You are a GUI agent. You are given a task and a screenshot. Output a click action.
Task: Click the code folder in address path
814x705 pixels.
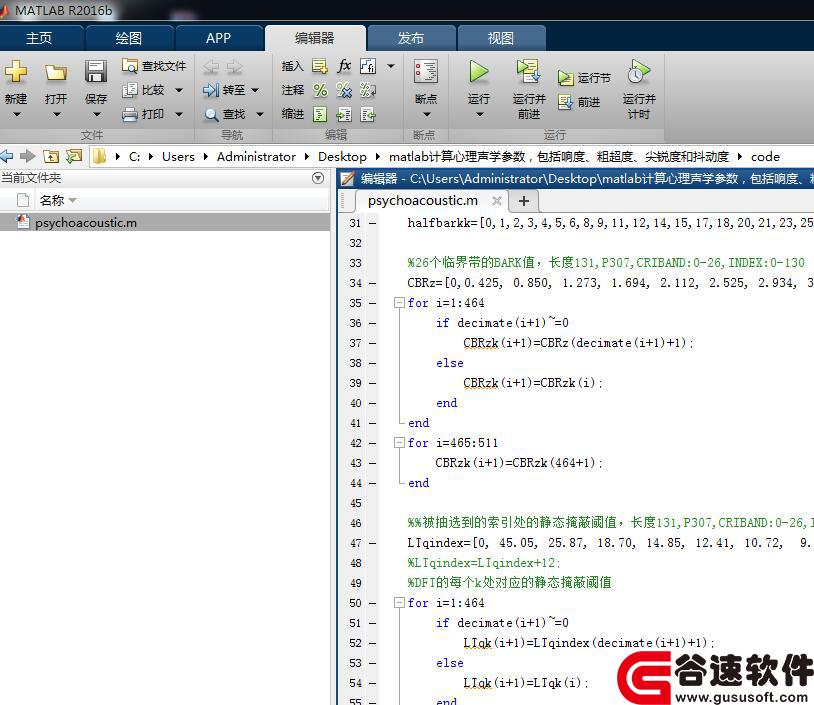coord(765,156)
